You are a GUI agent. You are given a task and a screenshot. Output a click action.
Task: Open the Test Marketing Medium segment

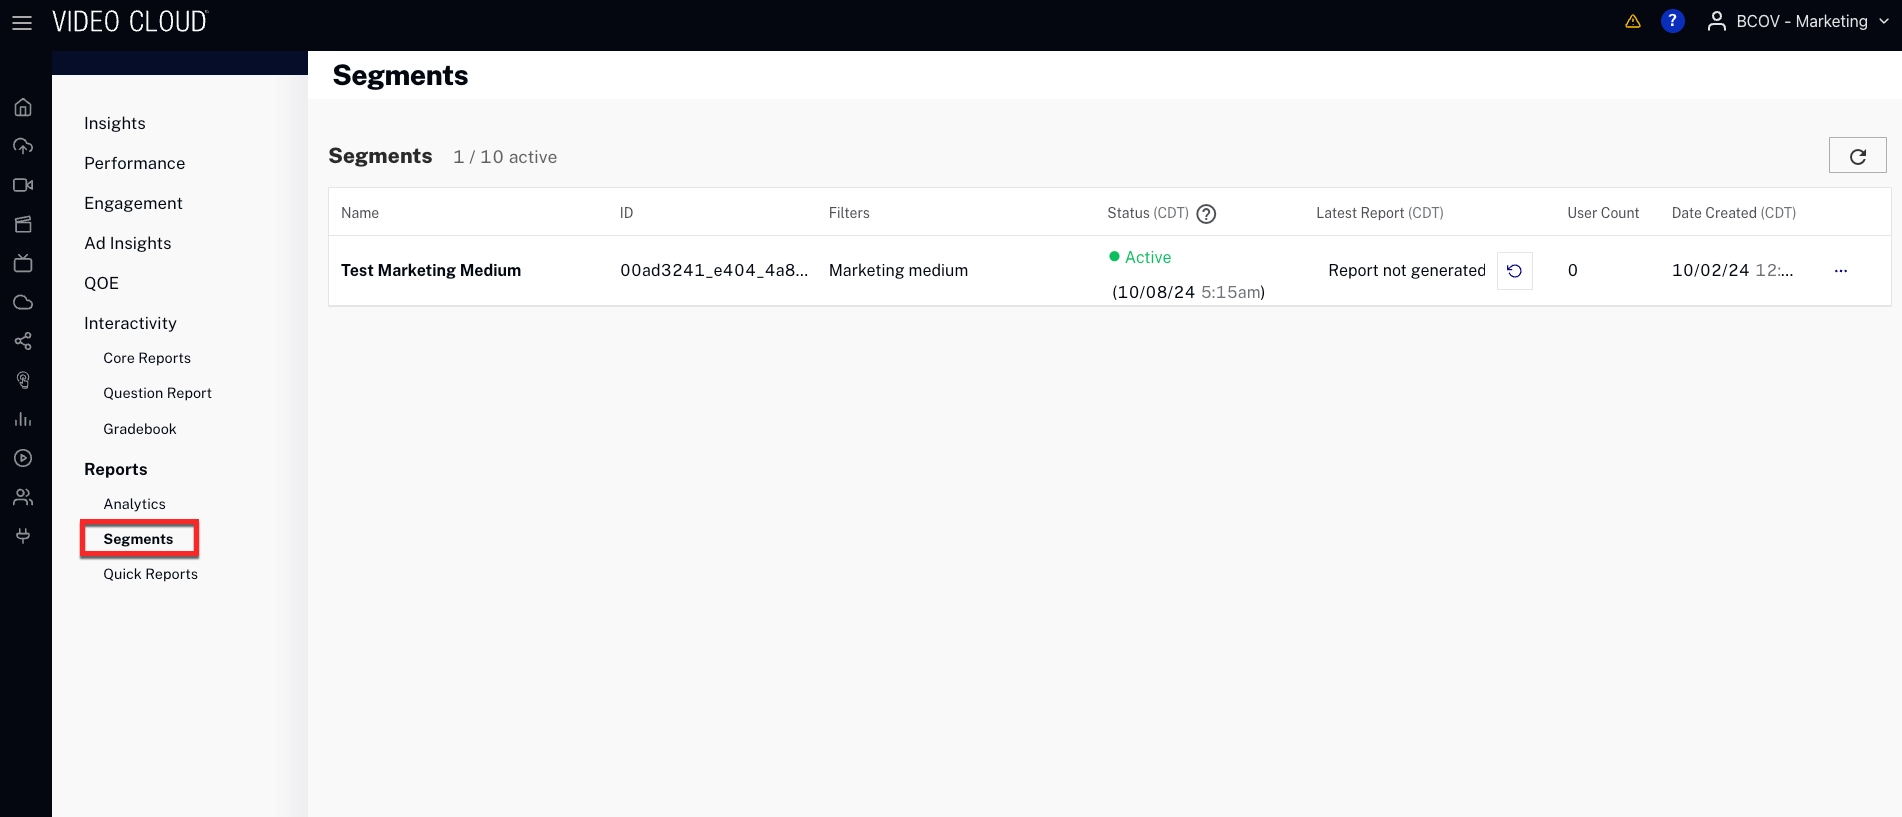pos(430,271)
